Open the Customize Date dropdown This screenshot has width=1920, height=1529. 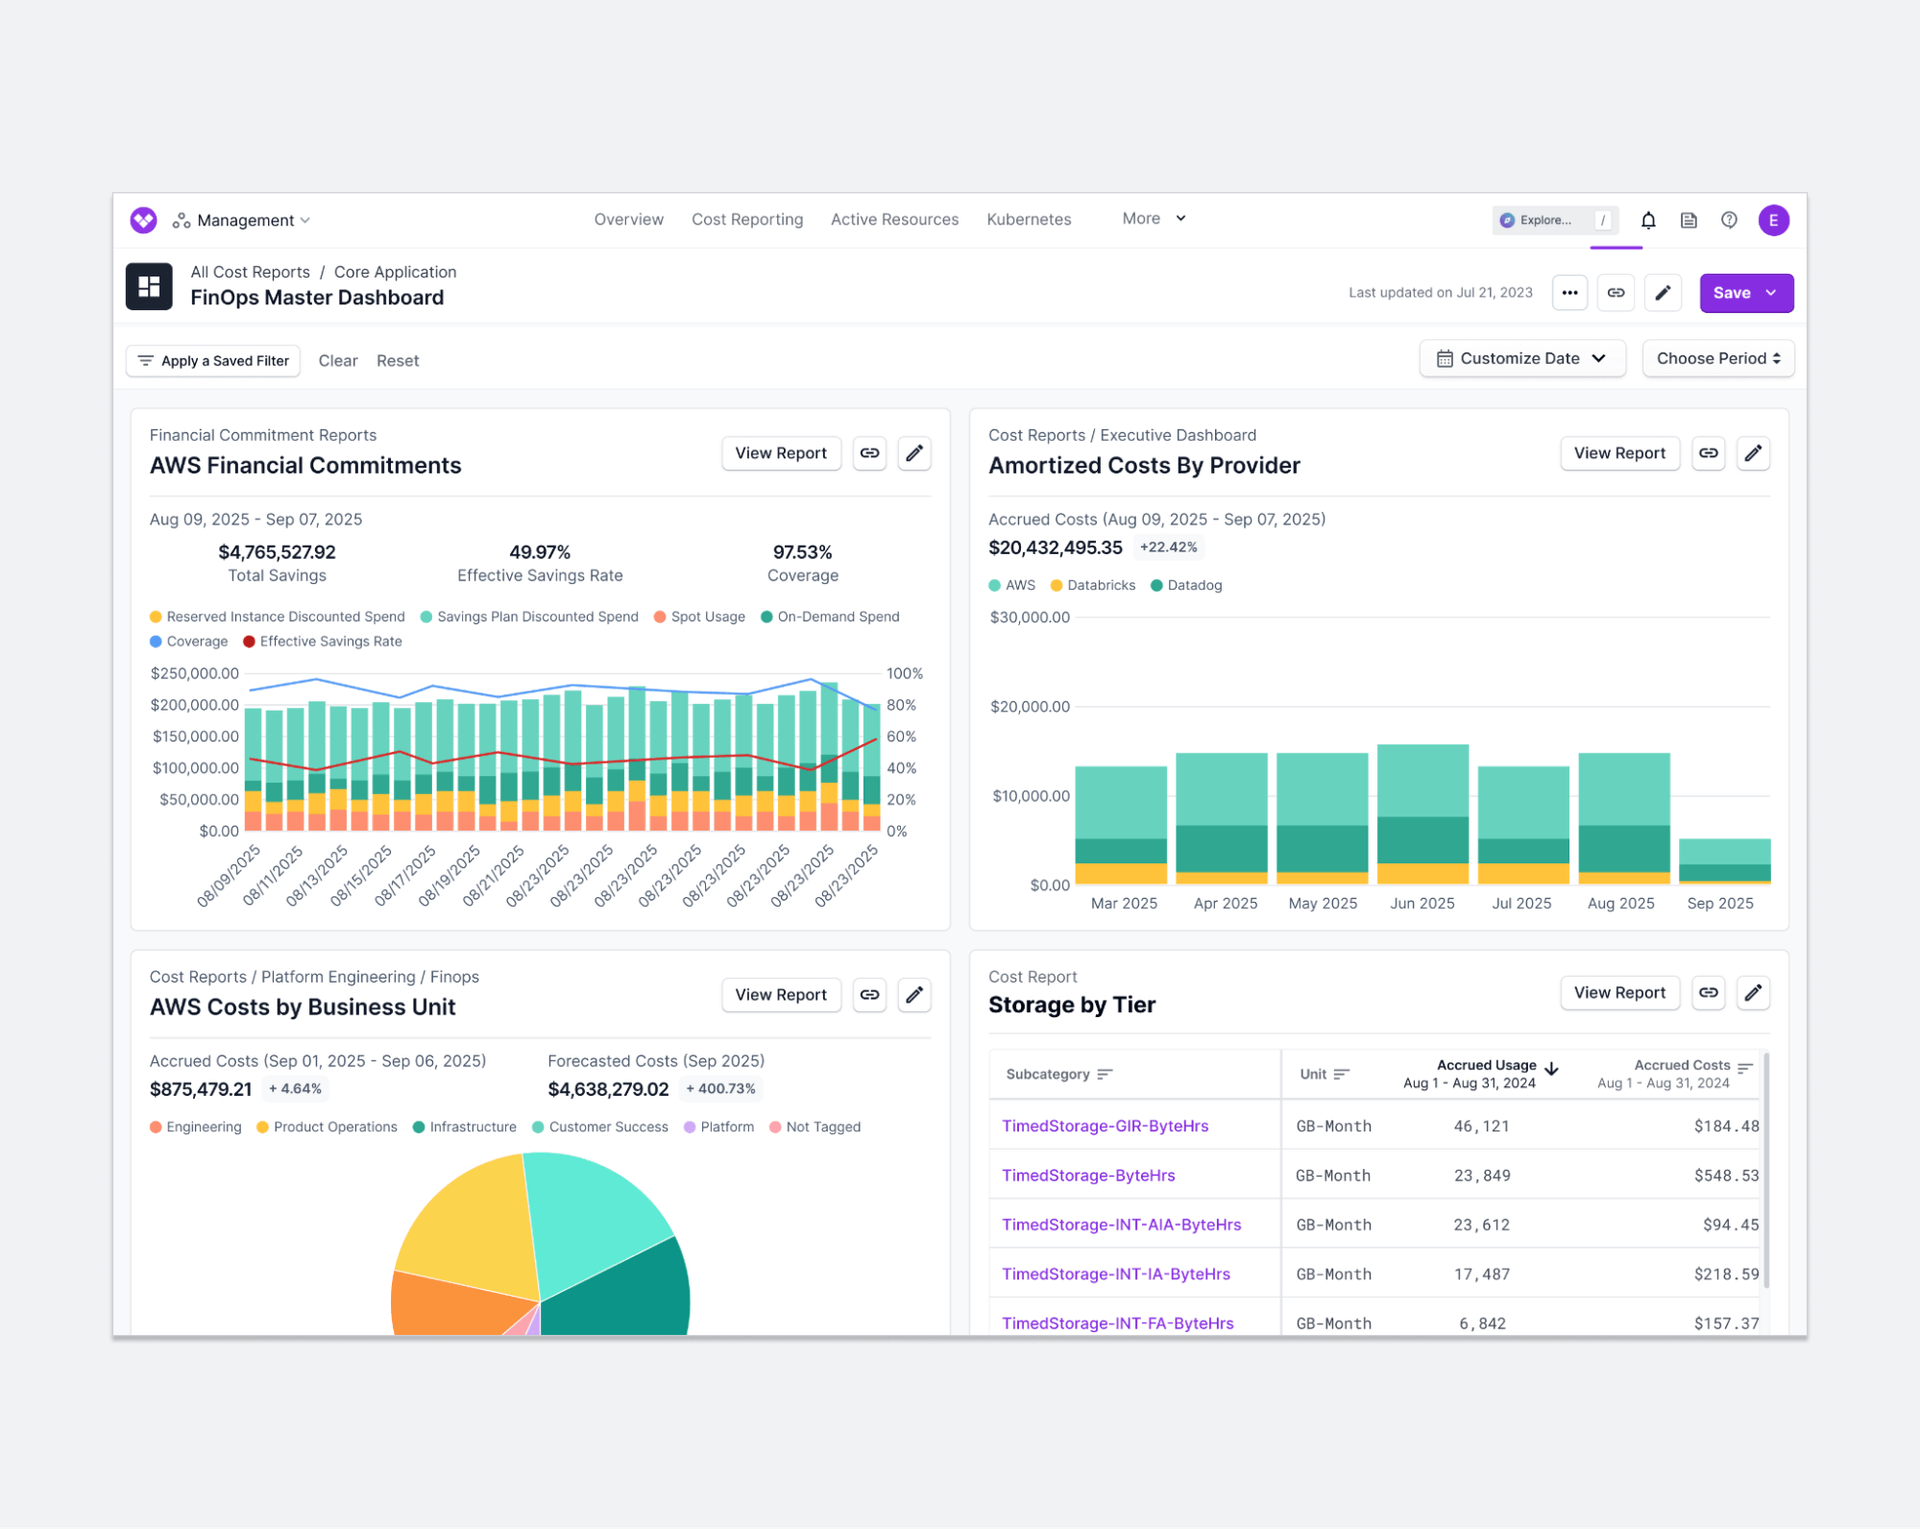coord(1521,358)
